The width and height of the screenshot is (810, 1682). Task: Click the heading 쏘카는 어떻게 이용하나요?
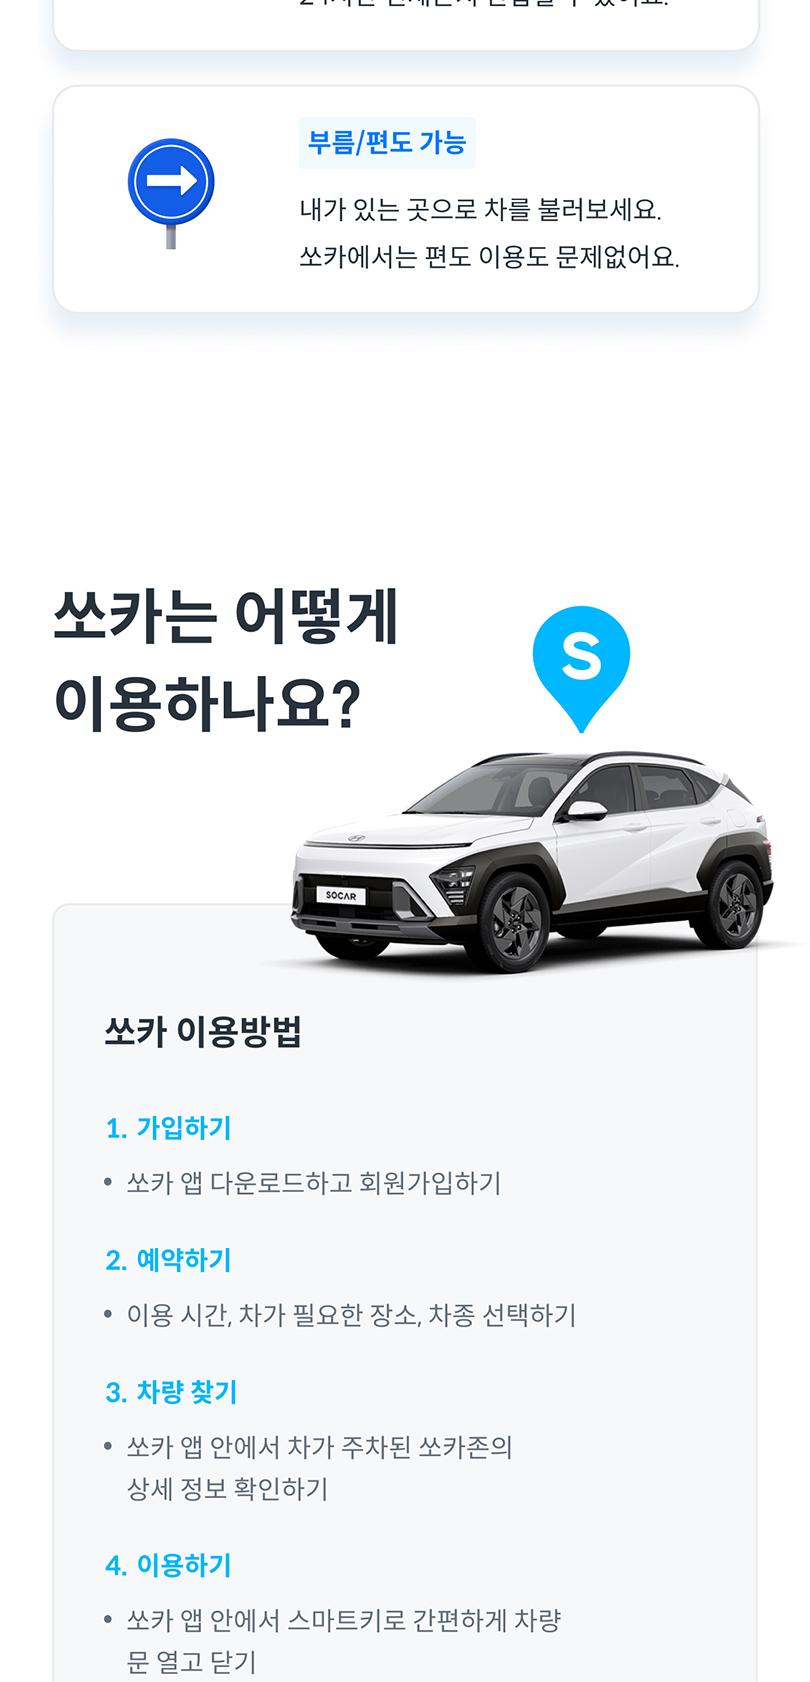pos(226,660)
